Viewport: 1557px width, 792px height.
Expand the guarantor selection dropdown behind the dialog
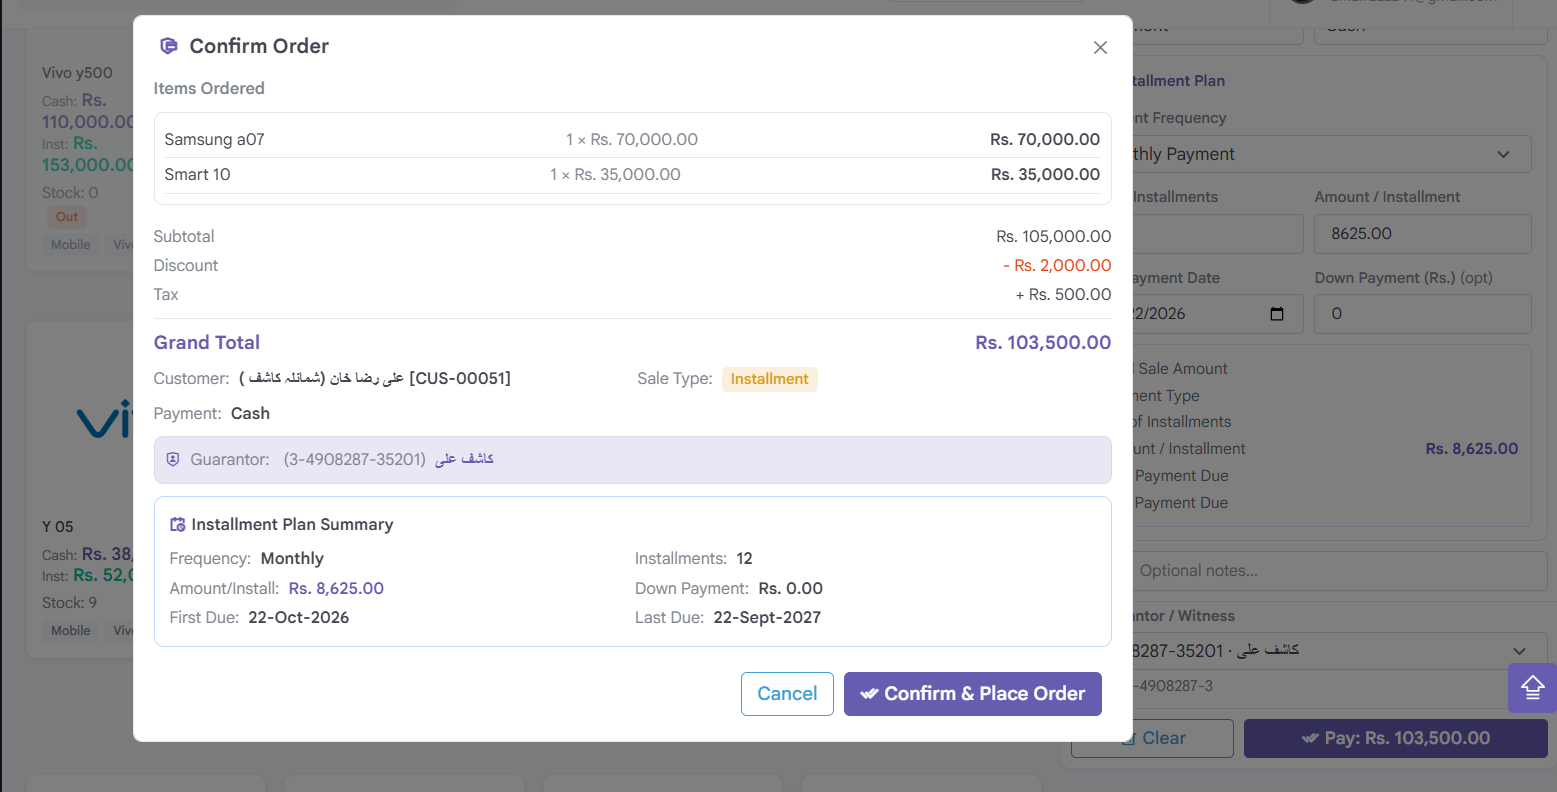click(x=1340, y=651)
